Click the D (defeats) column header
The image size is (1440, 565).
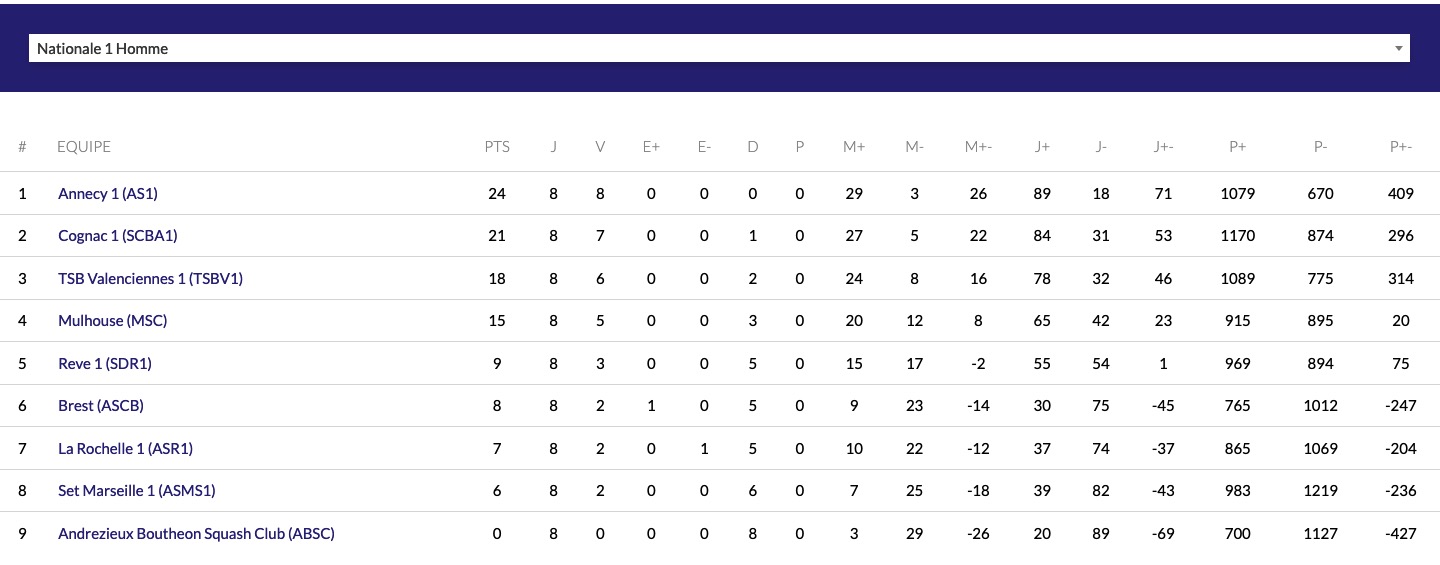pos(752,147)
